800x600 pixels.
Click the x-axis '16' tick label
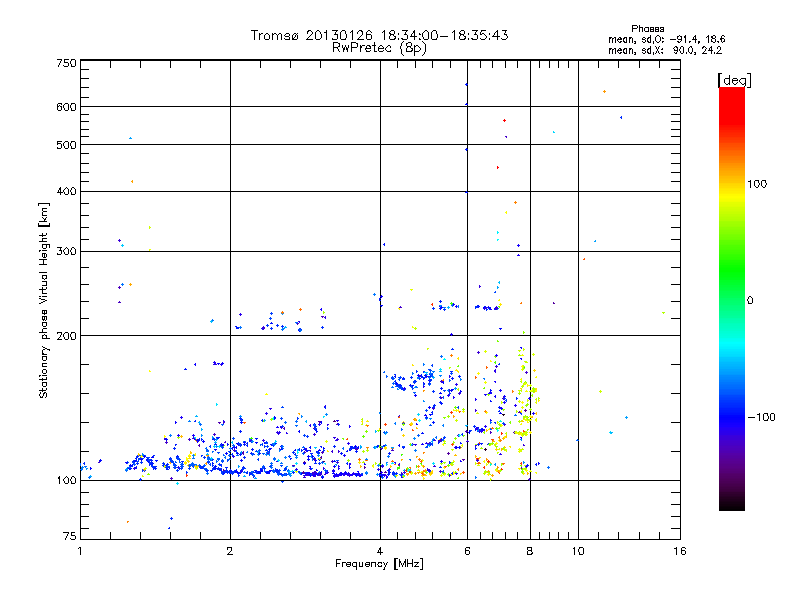pos(680,551)
